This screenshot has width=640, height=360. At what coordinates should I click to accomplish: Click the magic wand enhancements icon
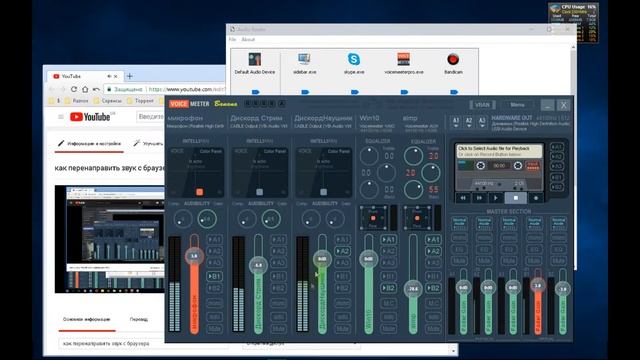137,143
